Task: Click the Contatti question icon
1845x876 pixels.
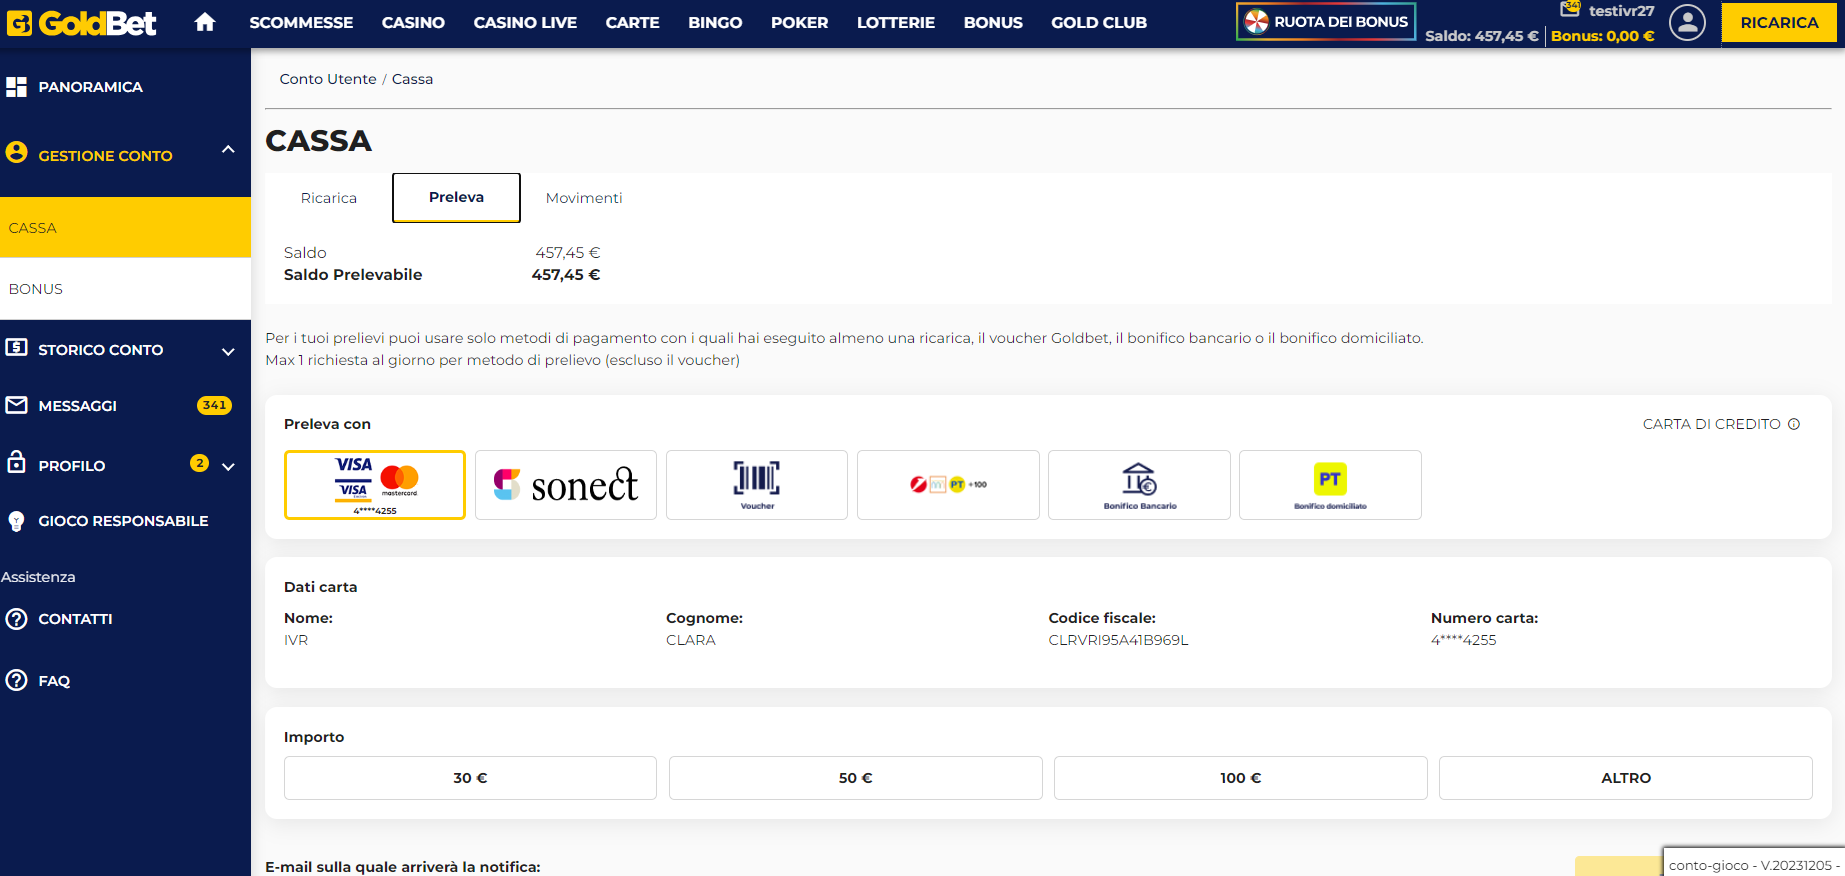Action: click(x=16, y=619)
